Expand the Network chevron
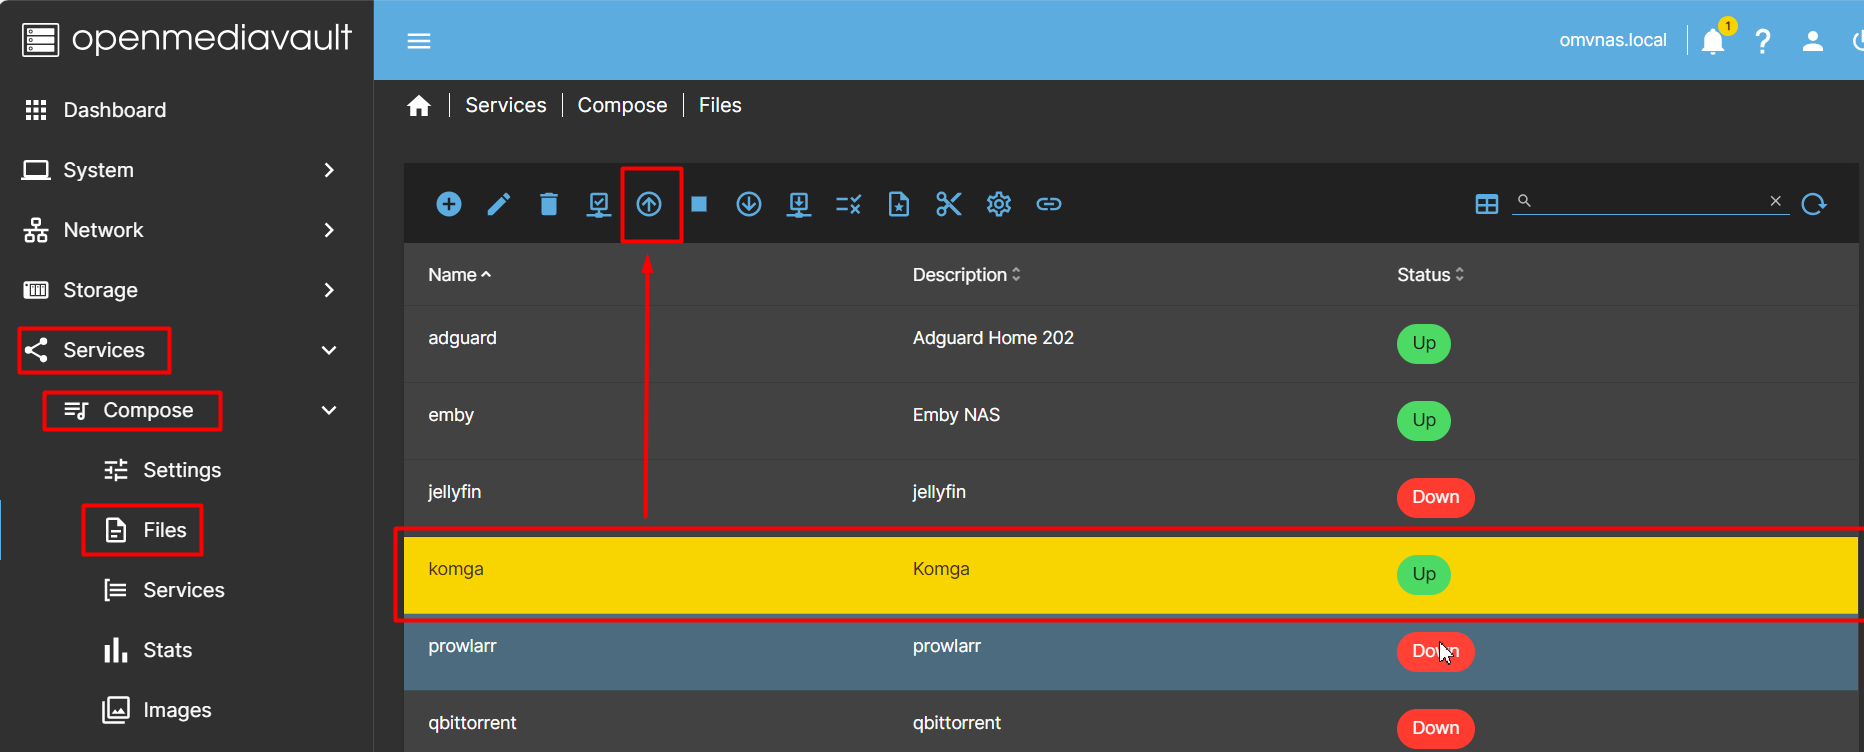The height and width of the screenshot is (752, 1864). (329, 230)
